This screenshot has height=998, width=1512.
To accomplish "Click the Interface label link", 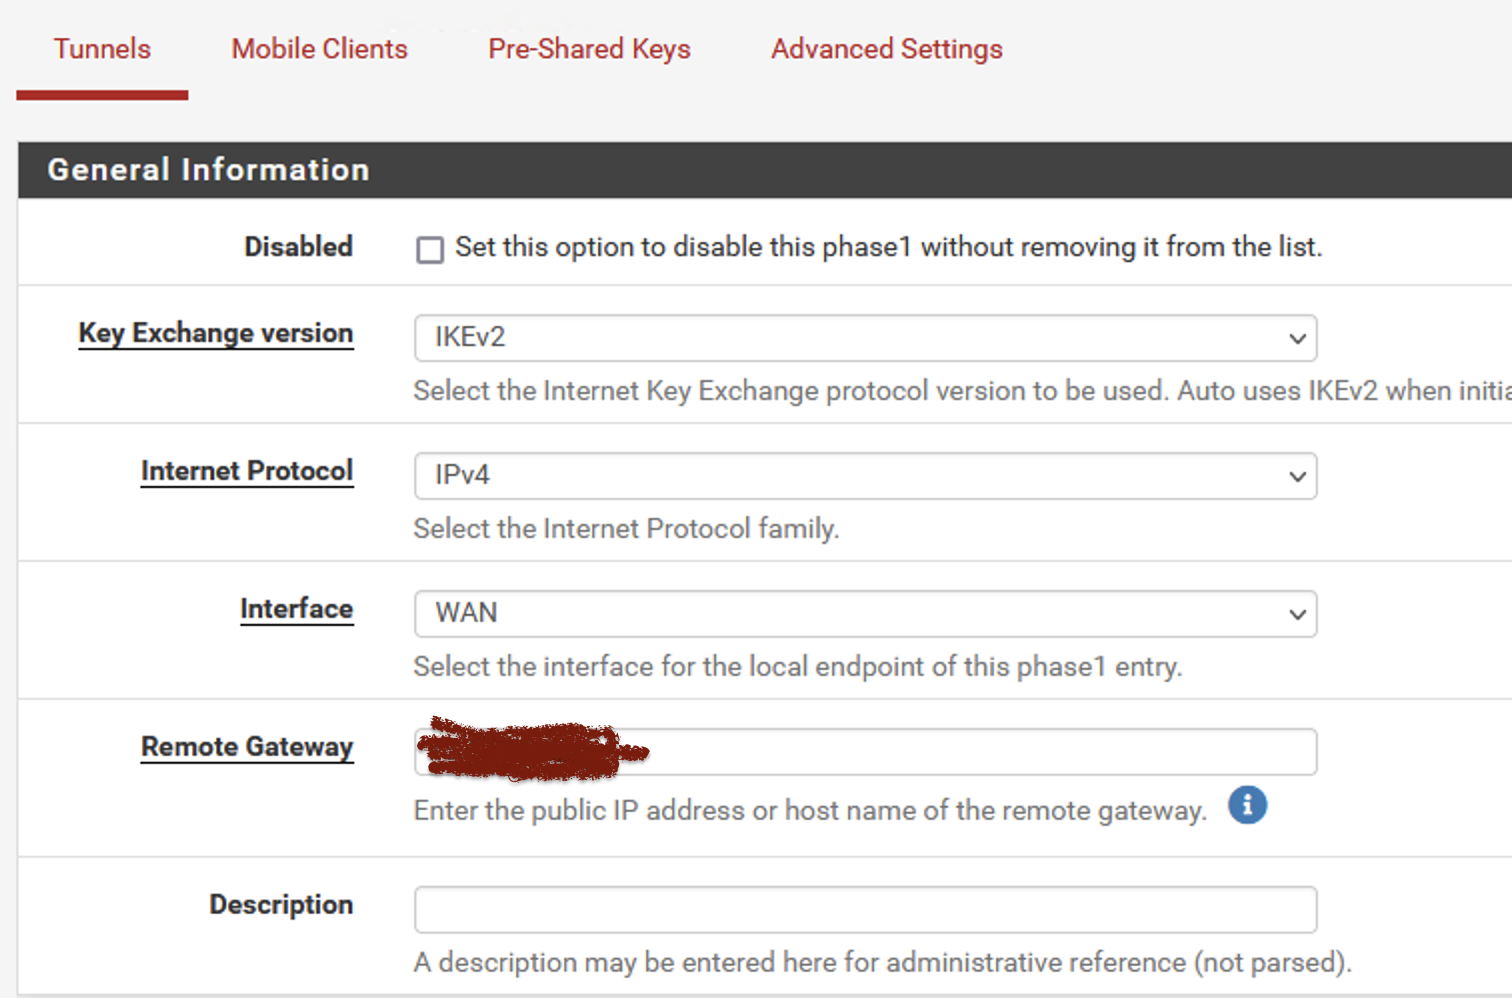I will (x=296, y=609).
